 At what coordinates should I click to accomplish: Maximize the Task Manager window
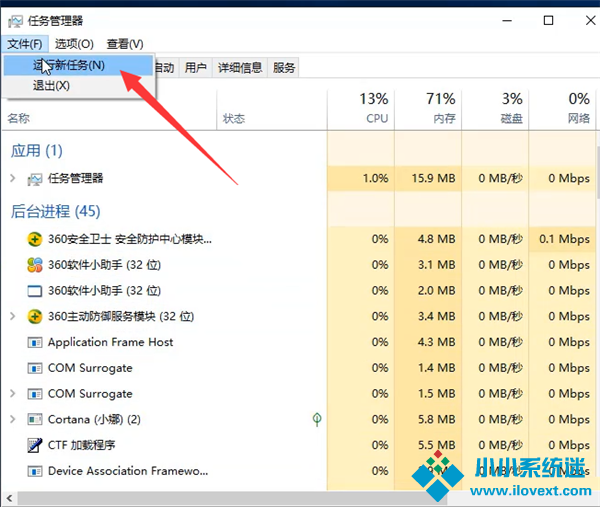[x=548, y=20]
